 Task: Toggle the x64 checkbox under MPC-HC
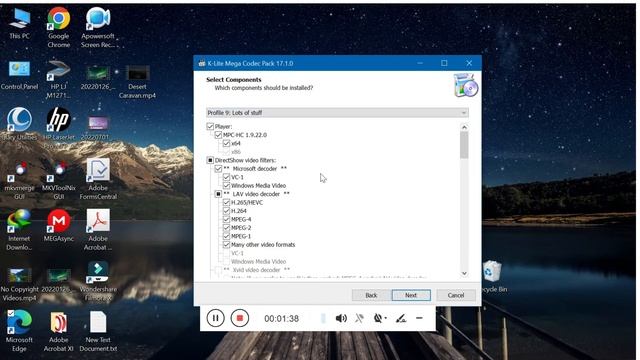click(x=226, y=144)
